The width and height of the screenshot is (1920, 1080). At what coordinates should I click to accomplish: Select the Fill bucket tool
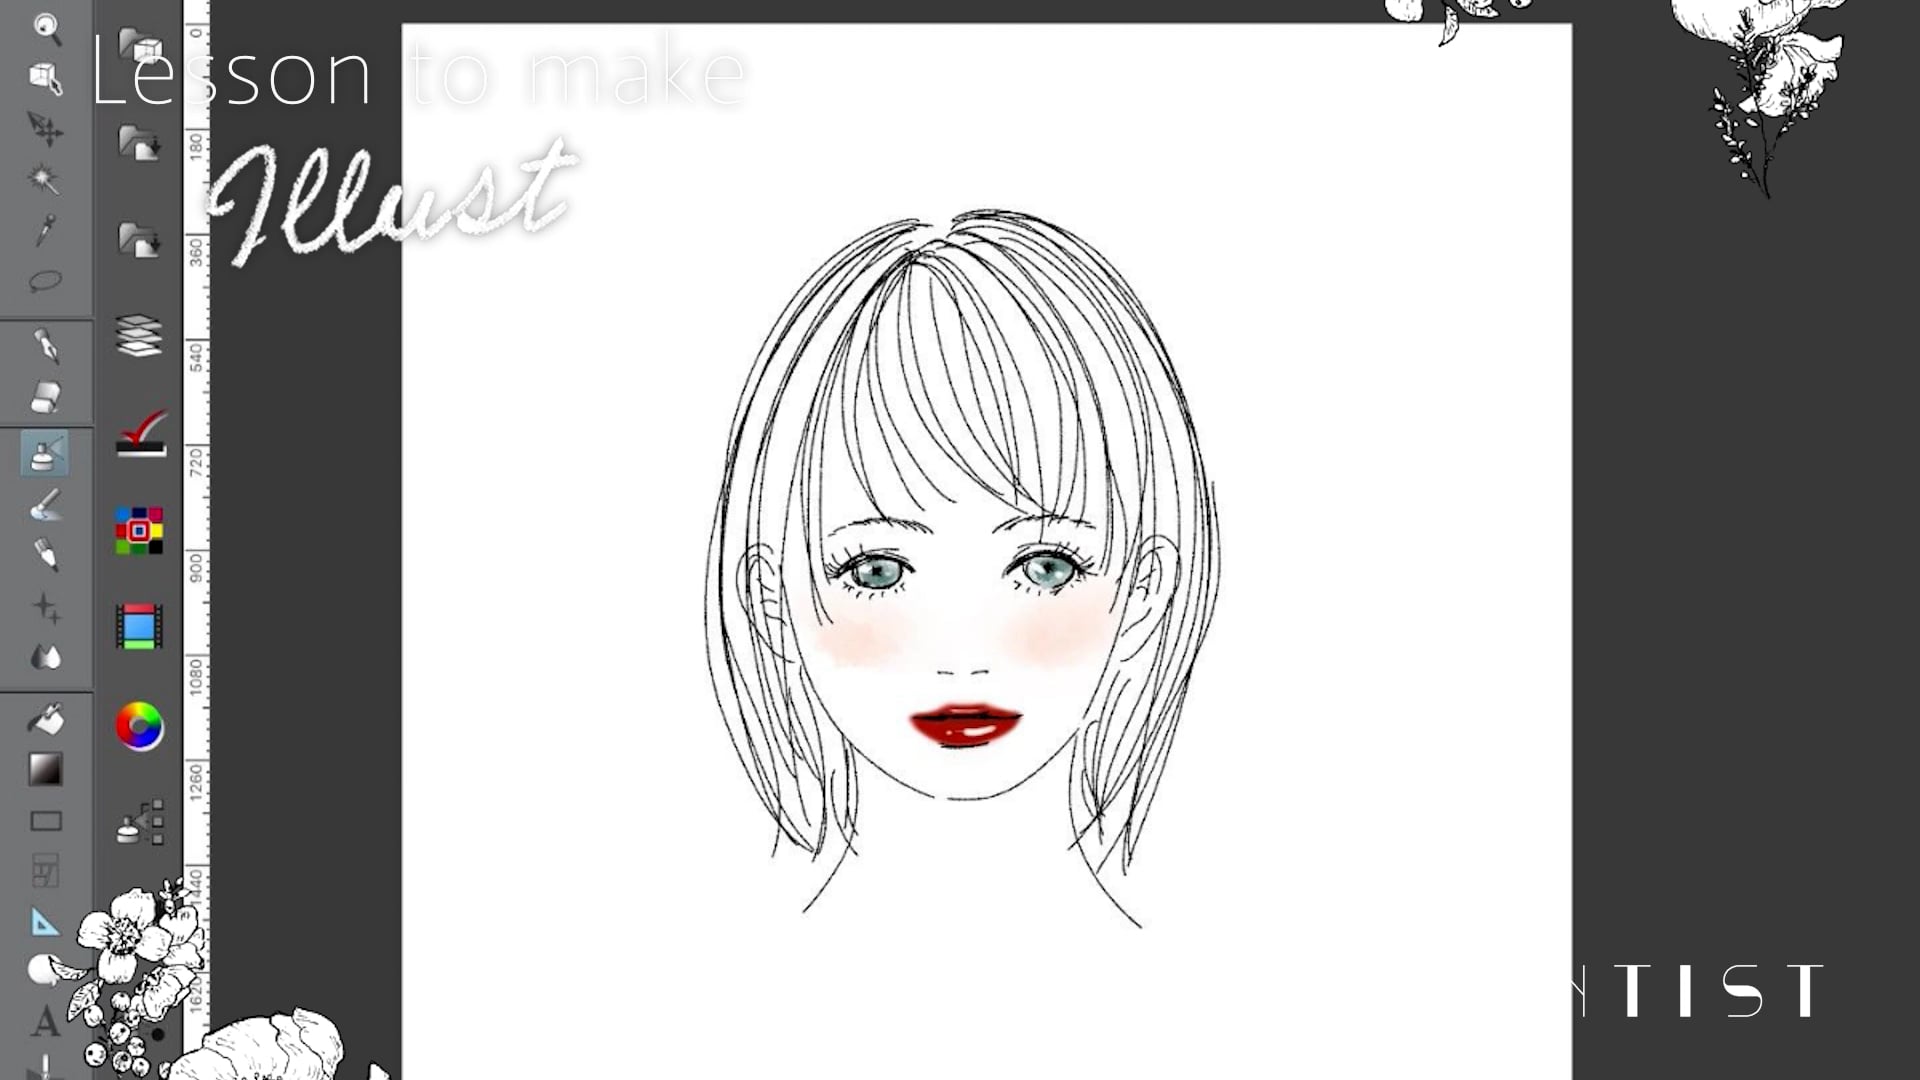click(45, 719)
